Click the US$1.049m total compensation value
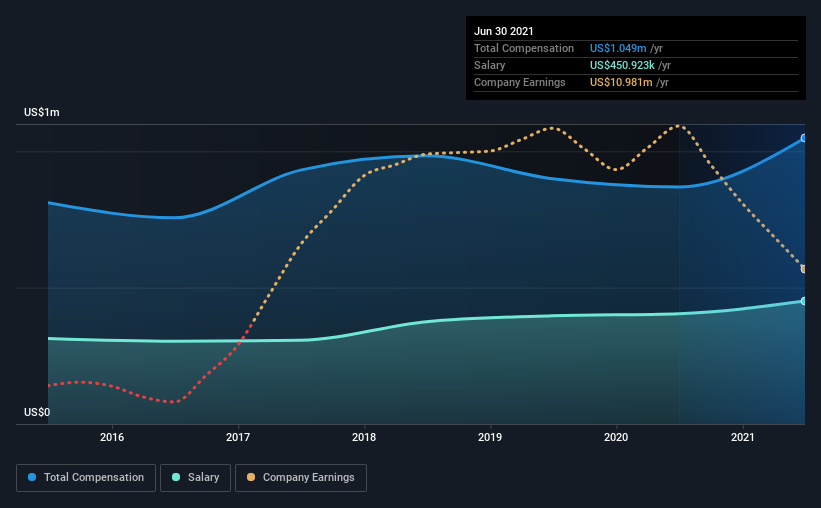The image size is (821, 508). (x=618, y=48)
